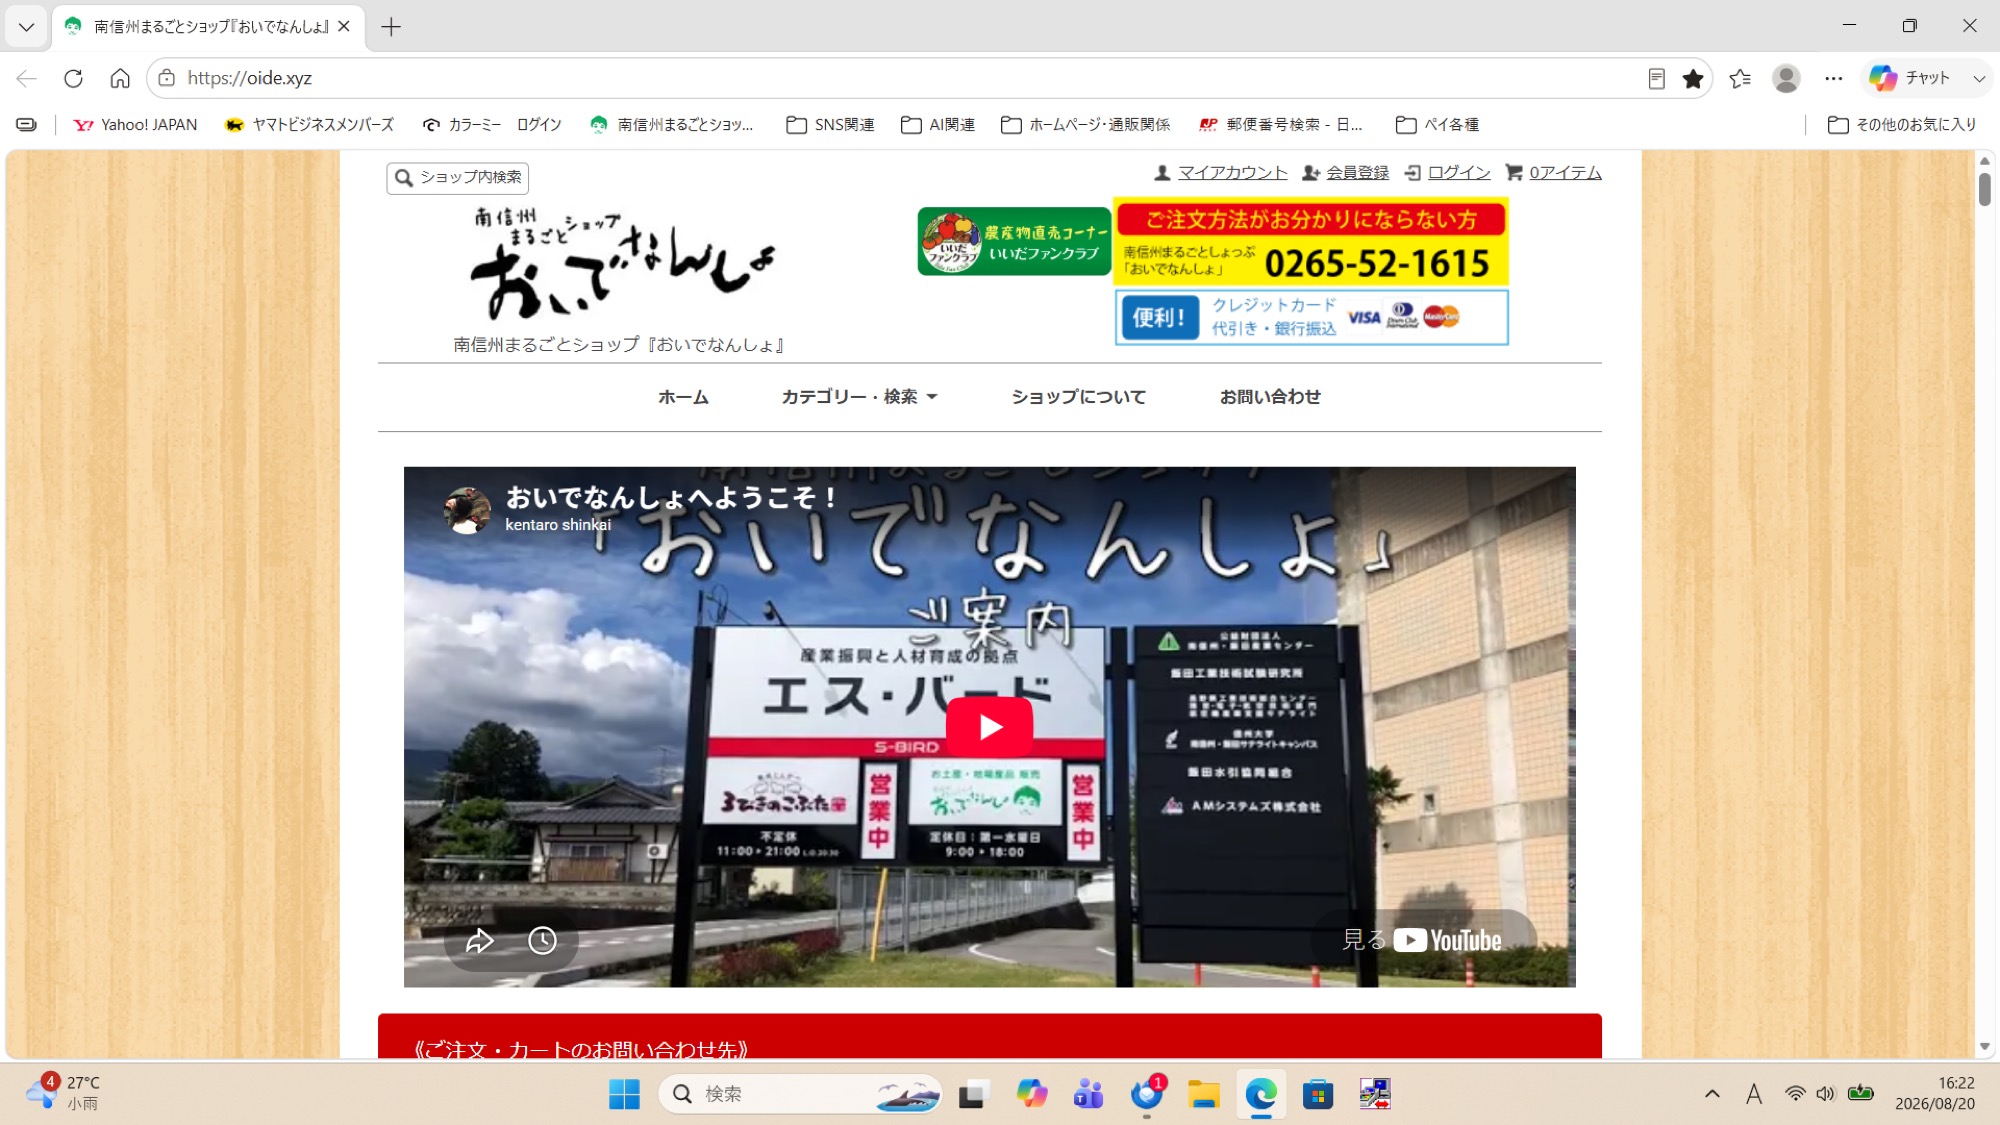Open the favorites list icon
The height and width of the screenshot is (1125, 2000).
[x=1740, y=78]
